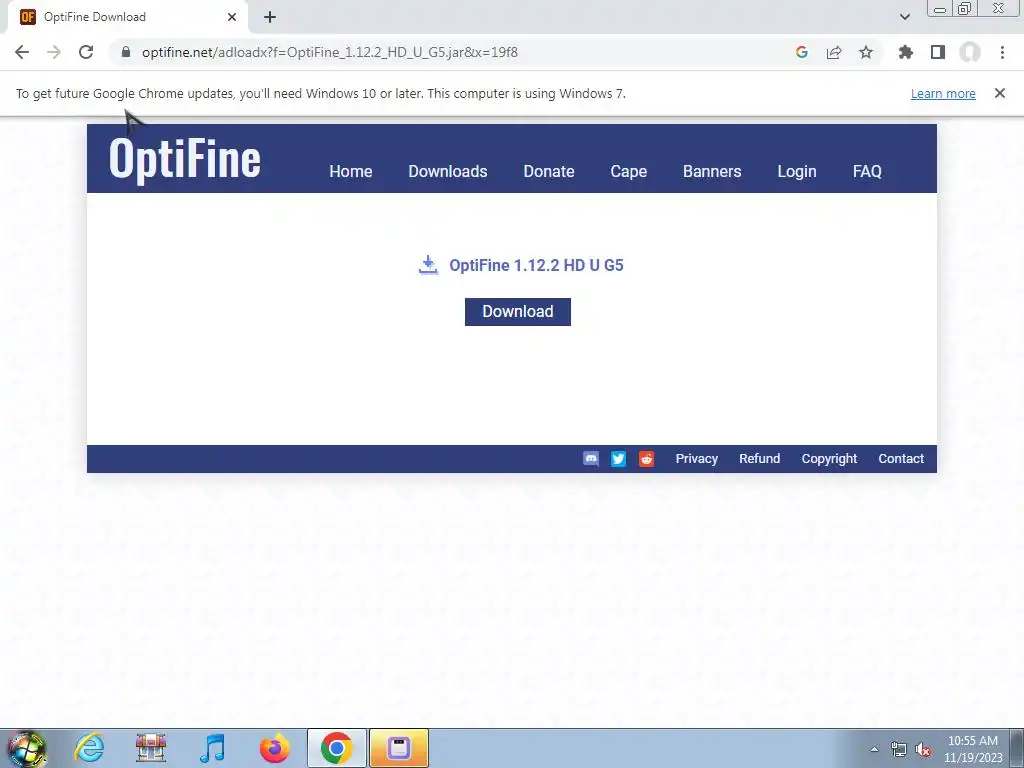
Task: Open the Twitter icon in footer
Action: coord(618,459)
